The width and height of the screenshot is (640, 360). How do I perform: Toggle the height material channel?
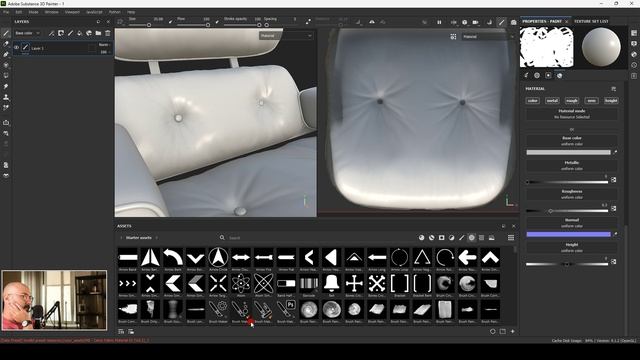coord(611,100)
